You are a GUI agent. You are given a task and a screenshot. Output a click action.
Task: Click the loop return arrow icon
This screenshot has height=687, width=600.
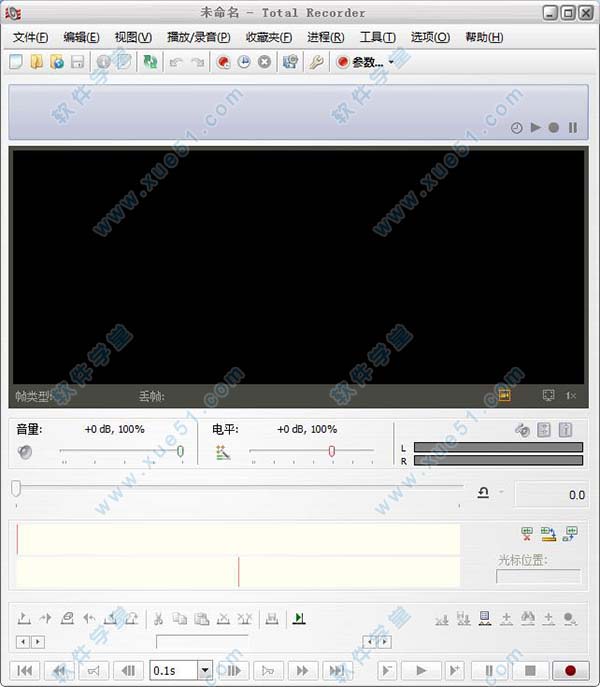coord(483,493)
